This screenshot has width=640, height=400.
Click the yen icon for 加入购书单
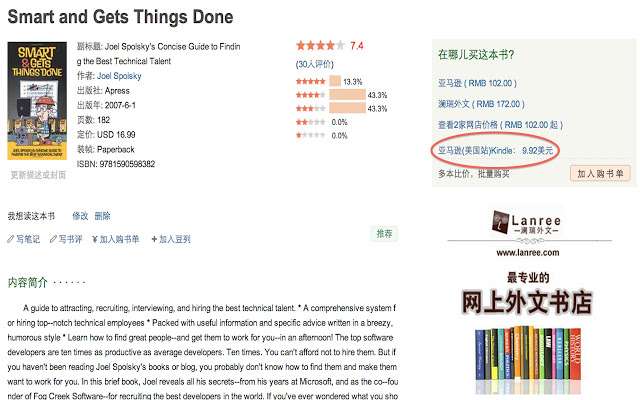click(95, 239)
